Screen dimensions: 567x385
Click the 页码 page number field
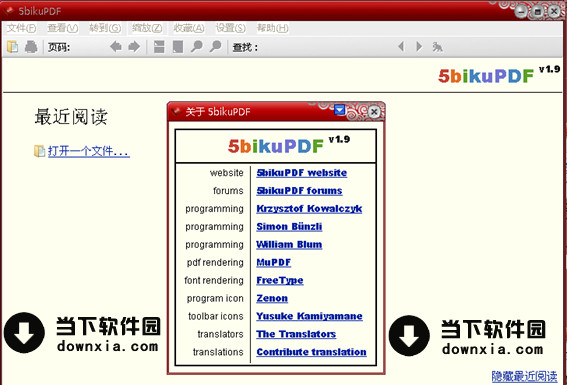coord(89,47)
